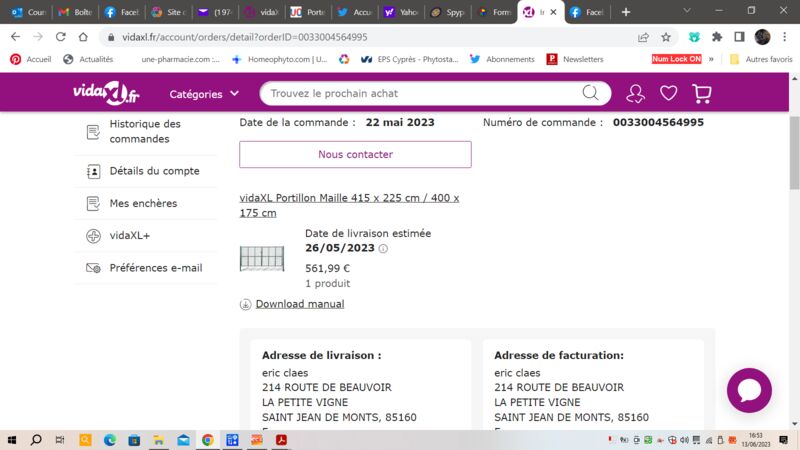Go to the vidaXL.fr logo home

[x=106, y=93]
